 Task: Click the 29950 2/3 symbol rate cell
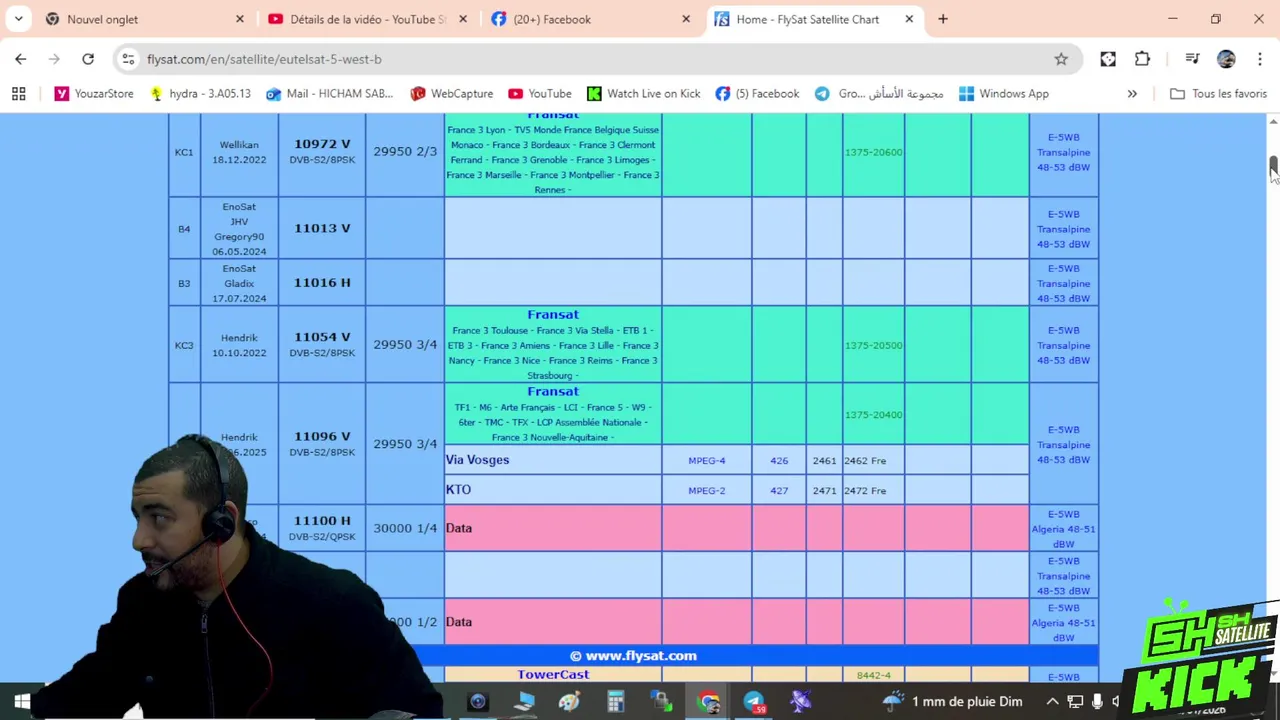click(x=405, y=152)
